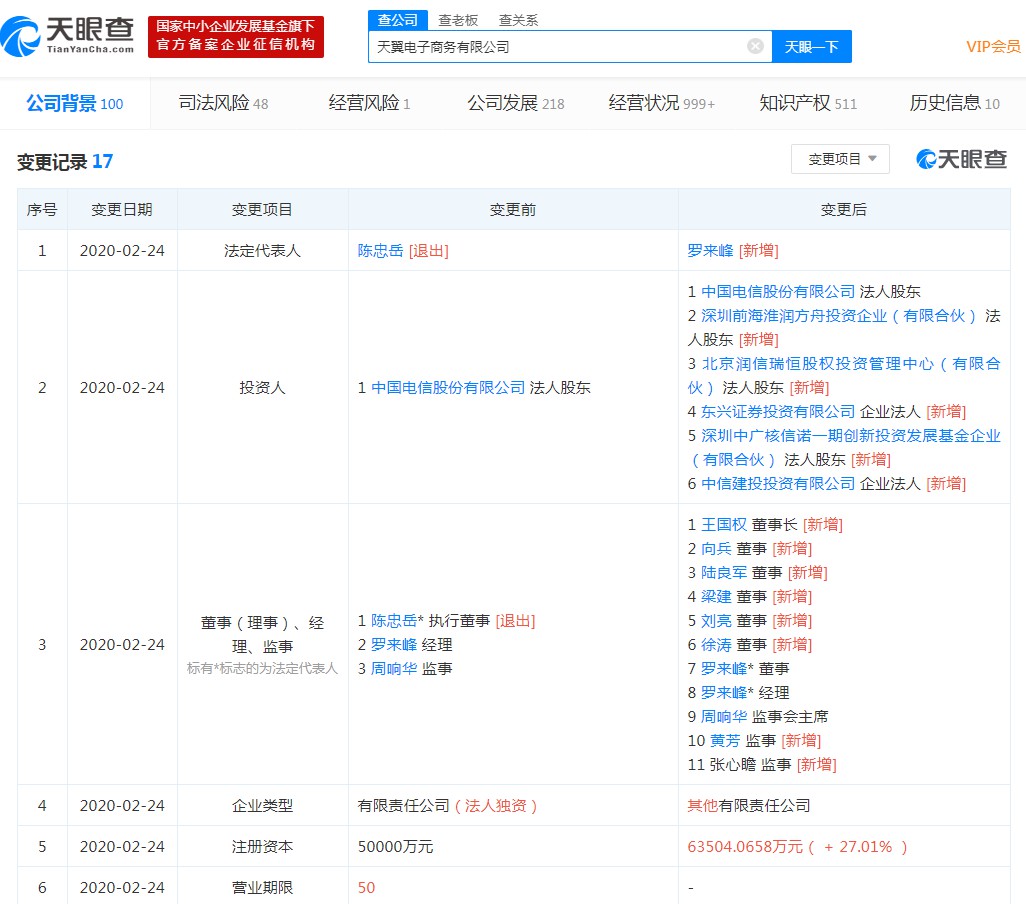This screenshot has height=904, width=1026.
Task: Open 梁建 董事 link
Action: click(x=716, y=597)
